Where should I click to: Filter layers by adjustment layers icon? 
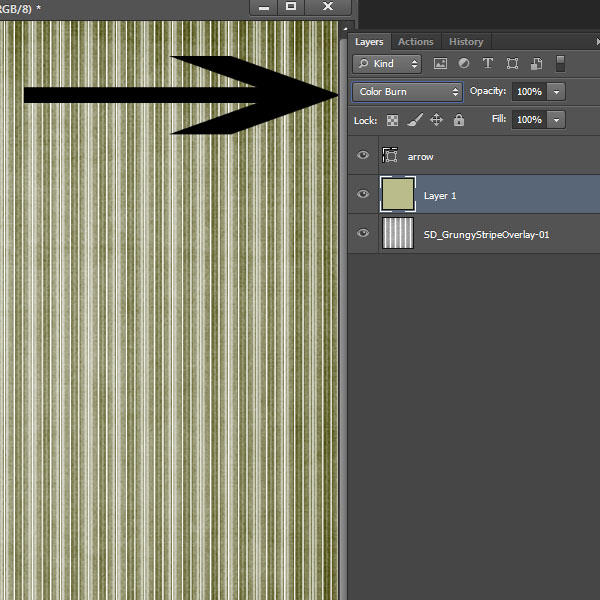pyautogui.click(x=464, y=63)
